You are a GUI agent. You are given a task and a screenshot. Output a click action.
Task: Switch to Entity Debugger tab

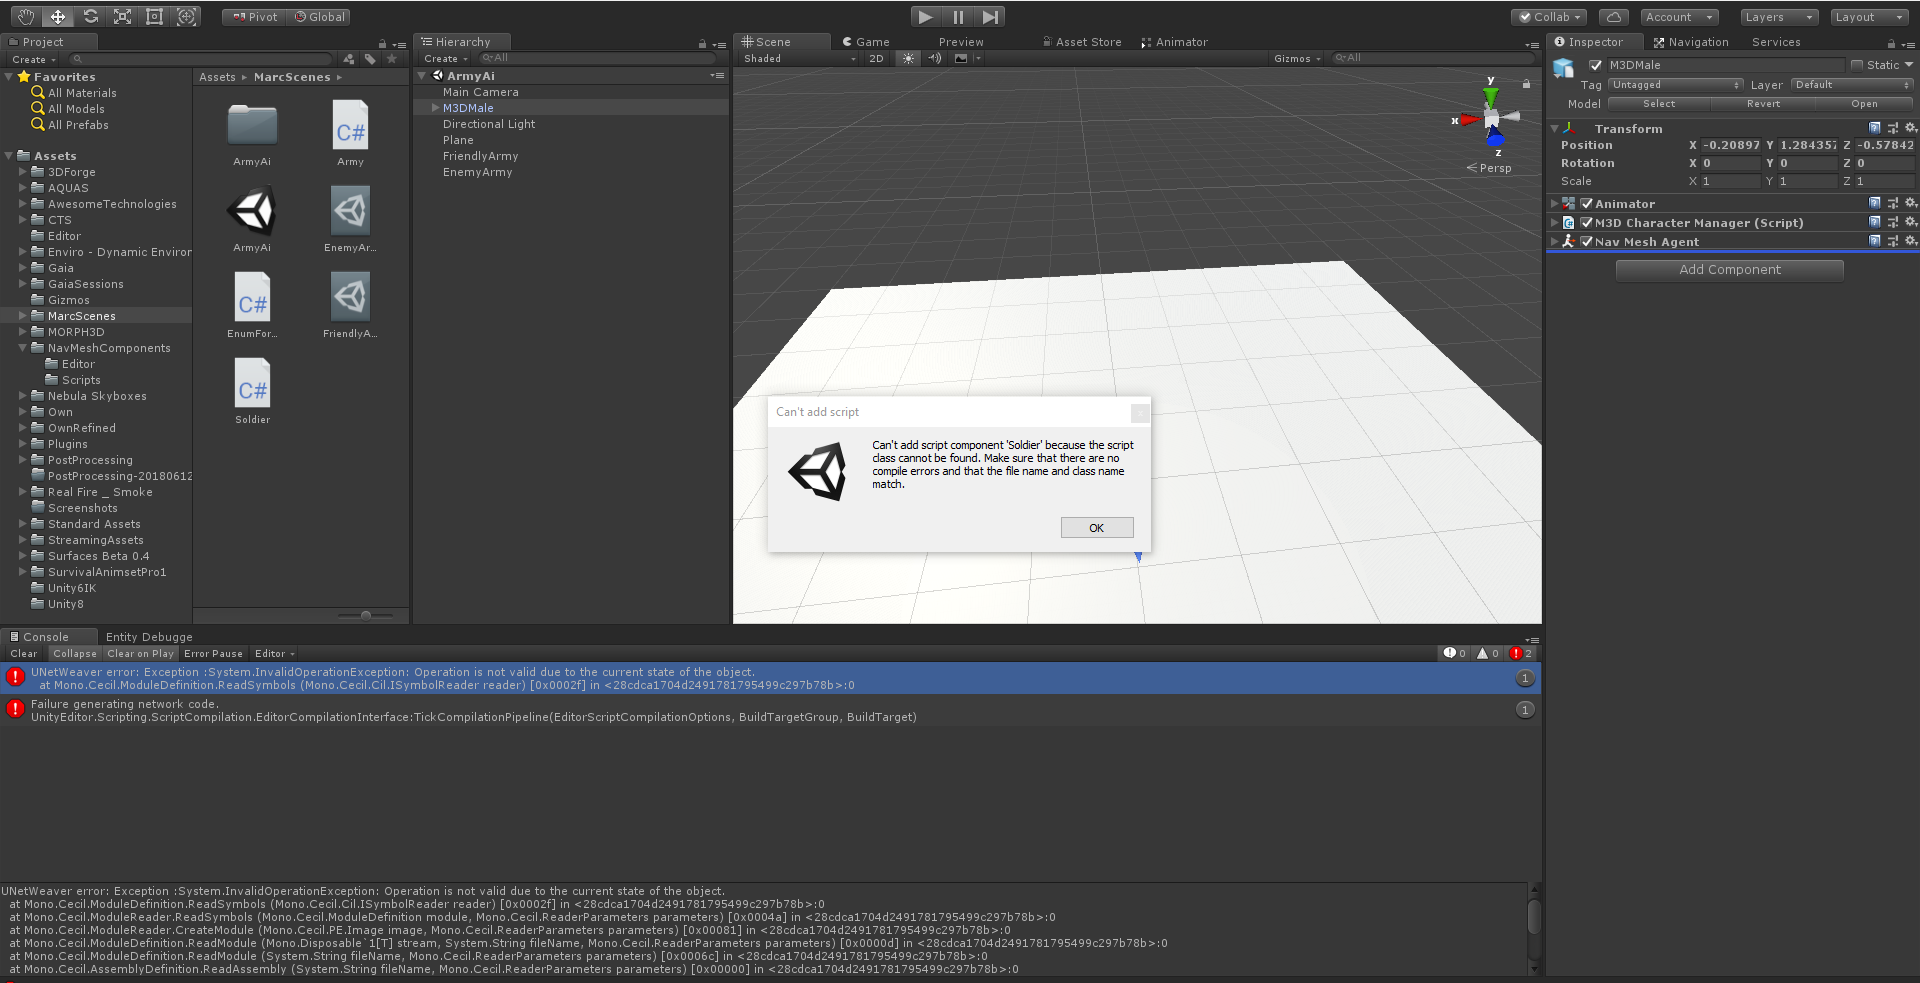149,637
